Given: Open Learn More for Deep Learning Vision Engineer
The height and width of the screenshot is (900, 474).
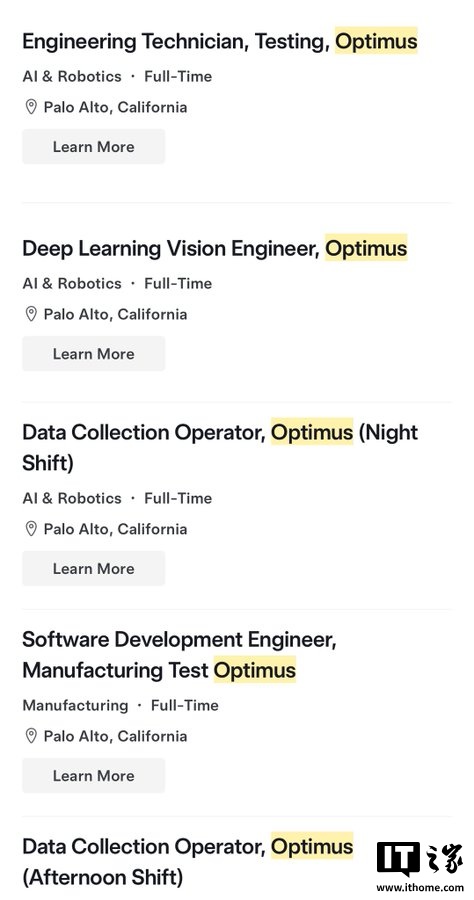Looking at the screenshot, I should click(x=94, y=354).
